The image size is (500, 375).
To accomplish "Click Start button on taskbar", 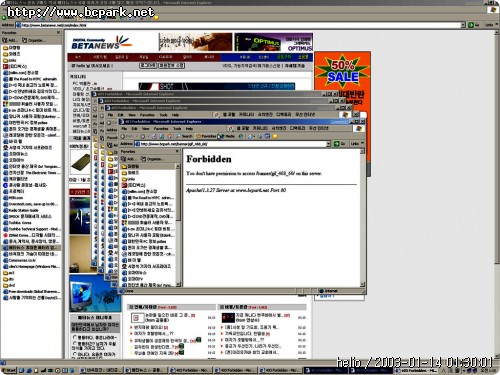I will pos(8,370).
